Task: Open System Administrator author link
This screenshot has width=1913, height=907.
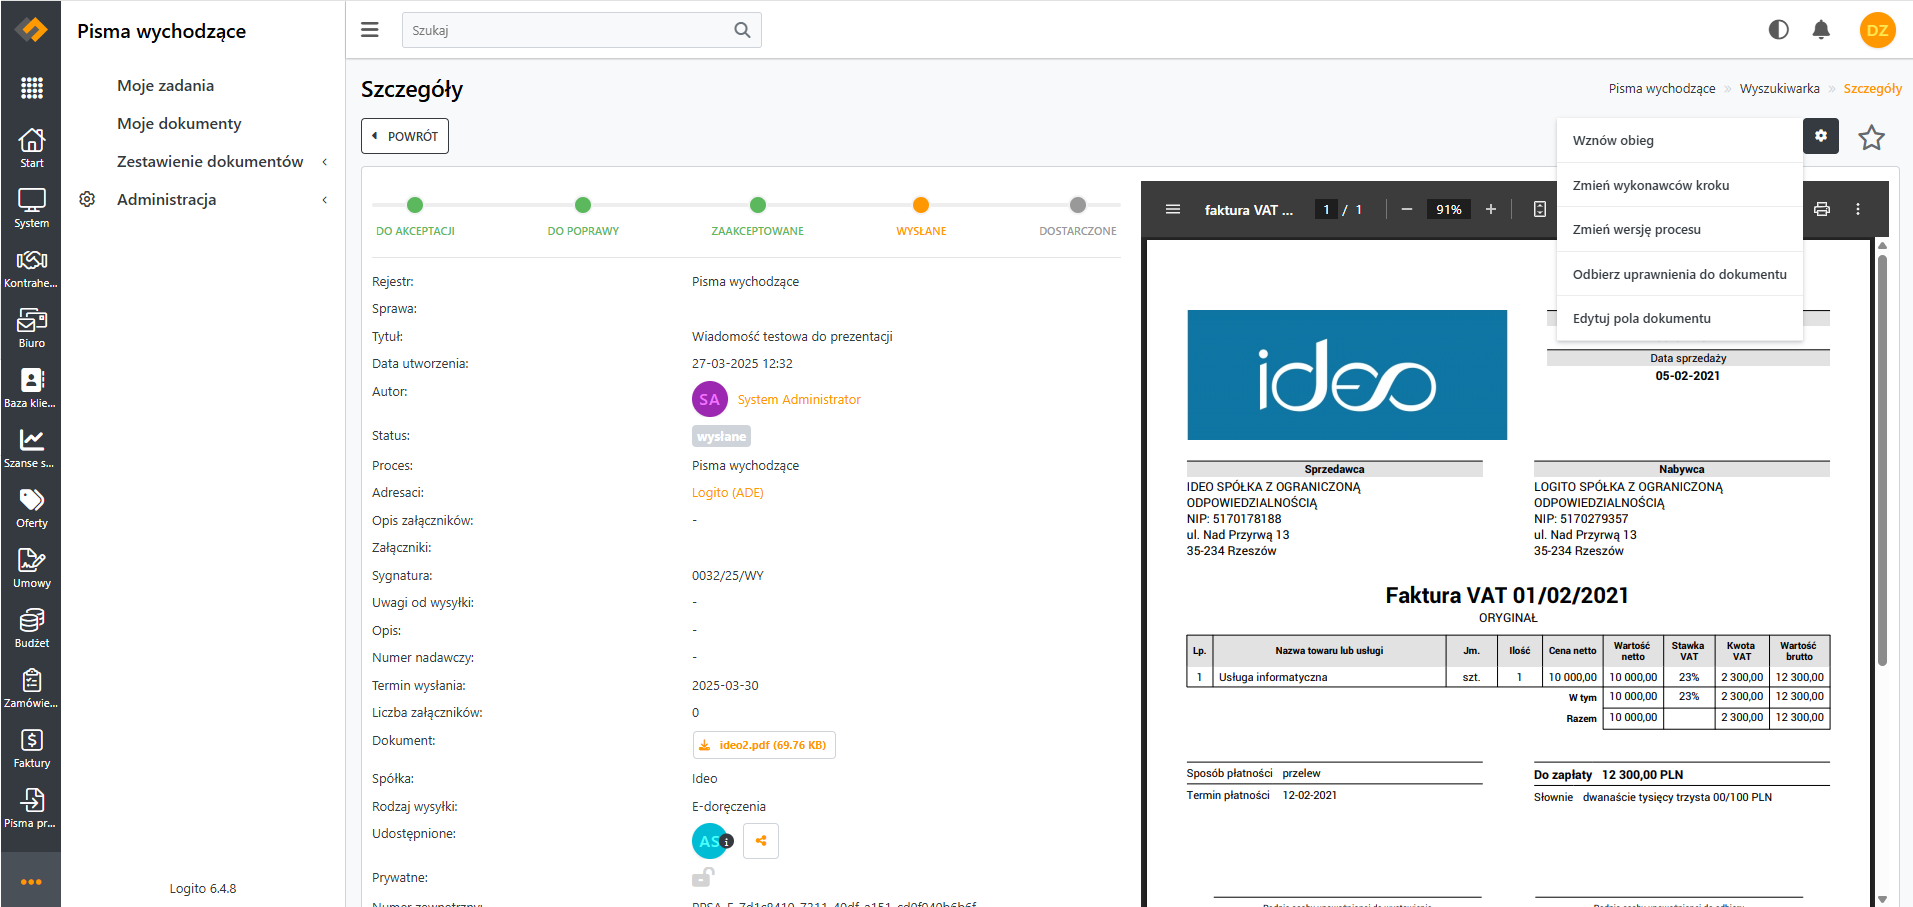Action: (799, 399)
